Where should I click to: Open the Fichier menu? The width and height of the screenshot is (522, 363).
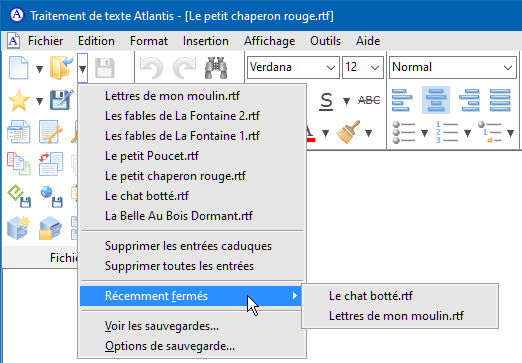click(x=45, y=41)
